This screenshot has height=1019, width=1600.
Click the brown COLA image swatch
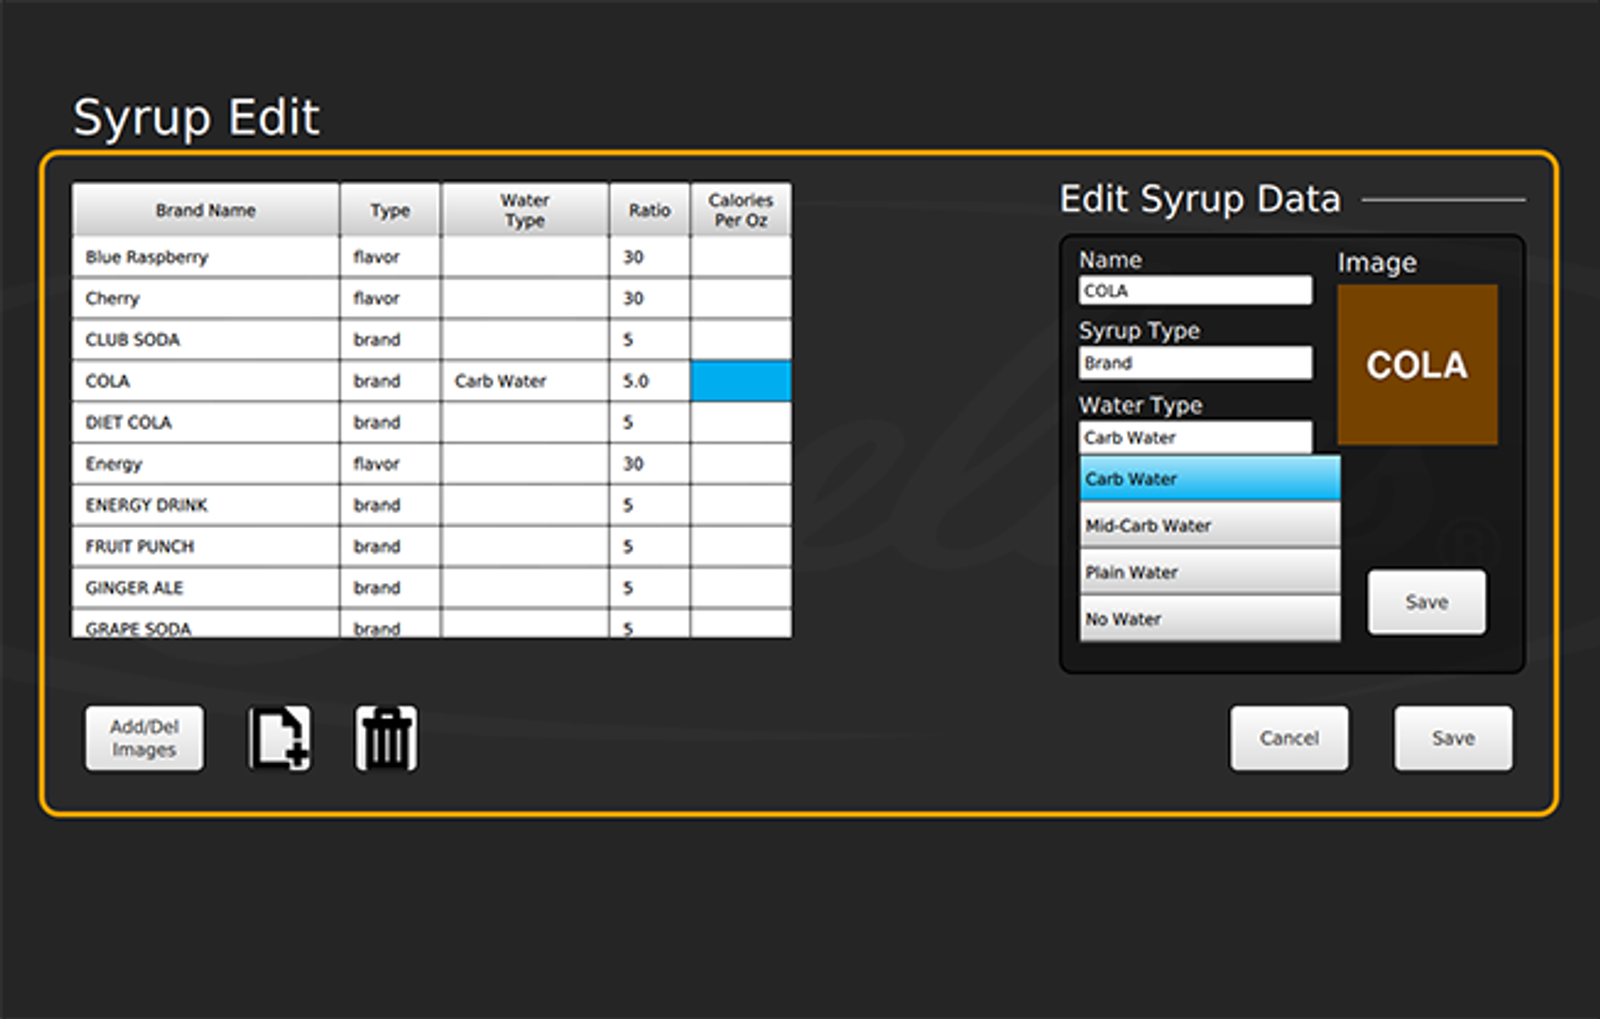[1417, 365]
